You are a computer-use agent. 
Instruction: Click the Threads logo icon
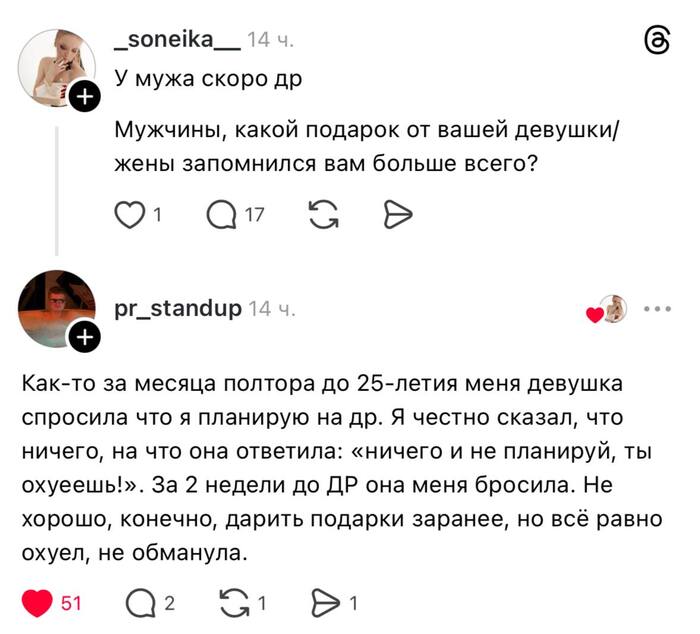(x=657, y=40)
